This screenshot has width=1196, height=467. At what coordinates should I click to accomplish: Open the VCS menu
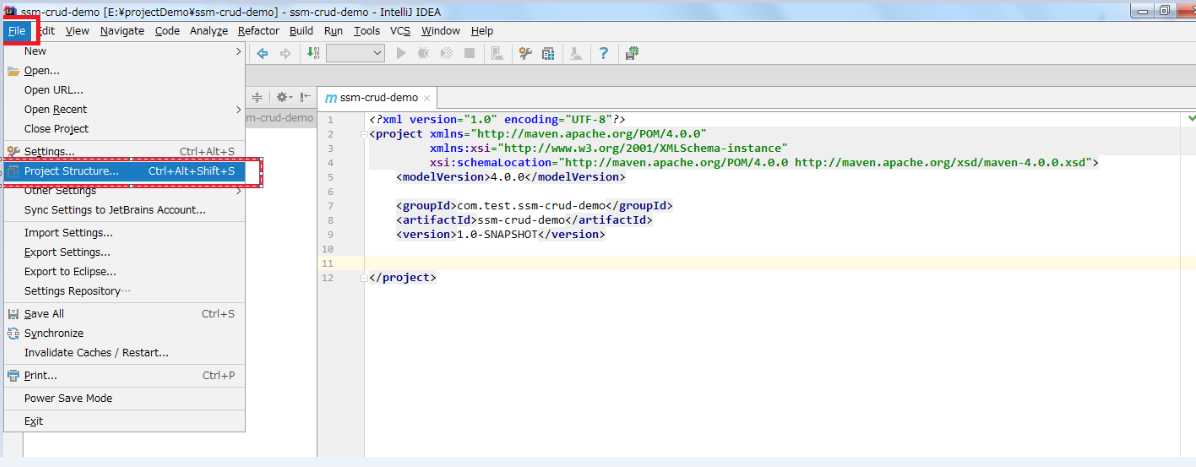[400, 31]
